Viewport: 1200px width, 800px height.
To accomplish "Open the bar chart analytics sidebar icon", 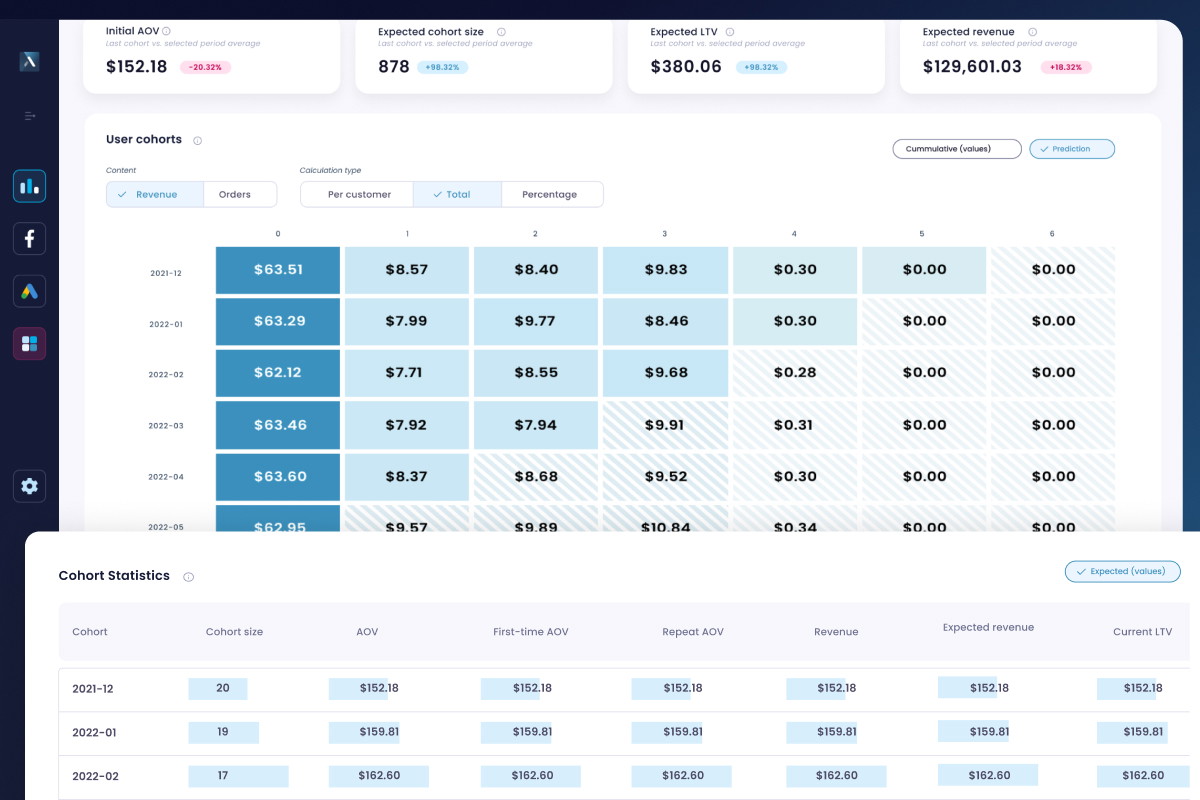I will 29,186.
